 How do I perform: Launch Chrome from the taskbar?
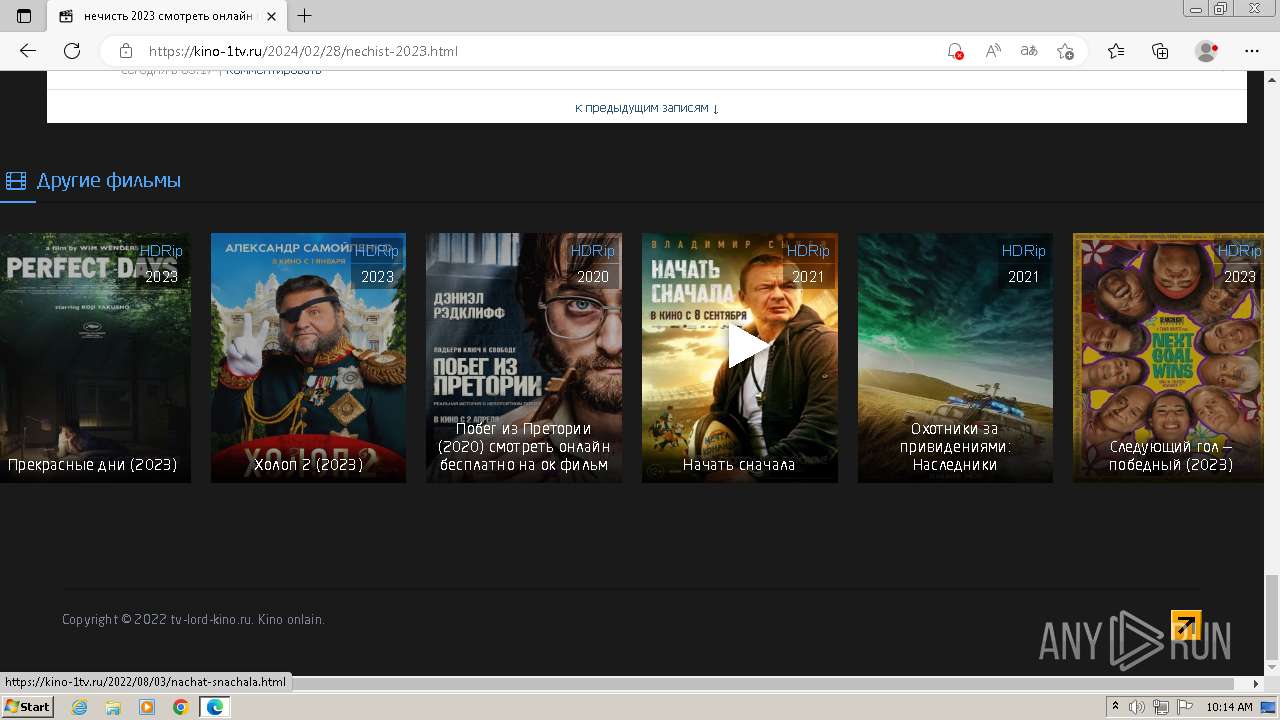coord(180,707)
